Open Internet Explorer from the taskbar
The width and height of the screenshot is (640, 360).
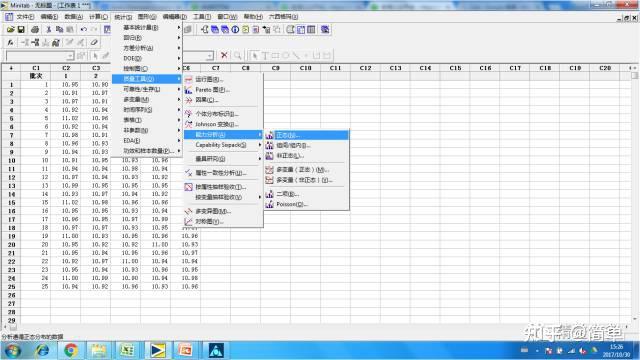click(42, 350)
